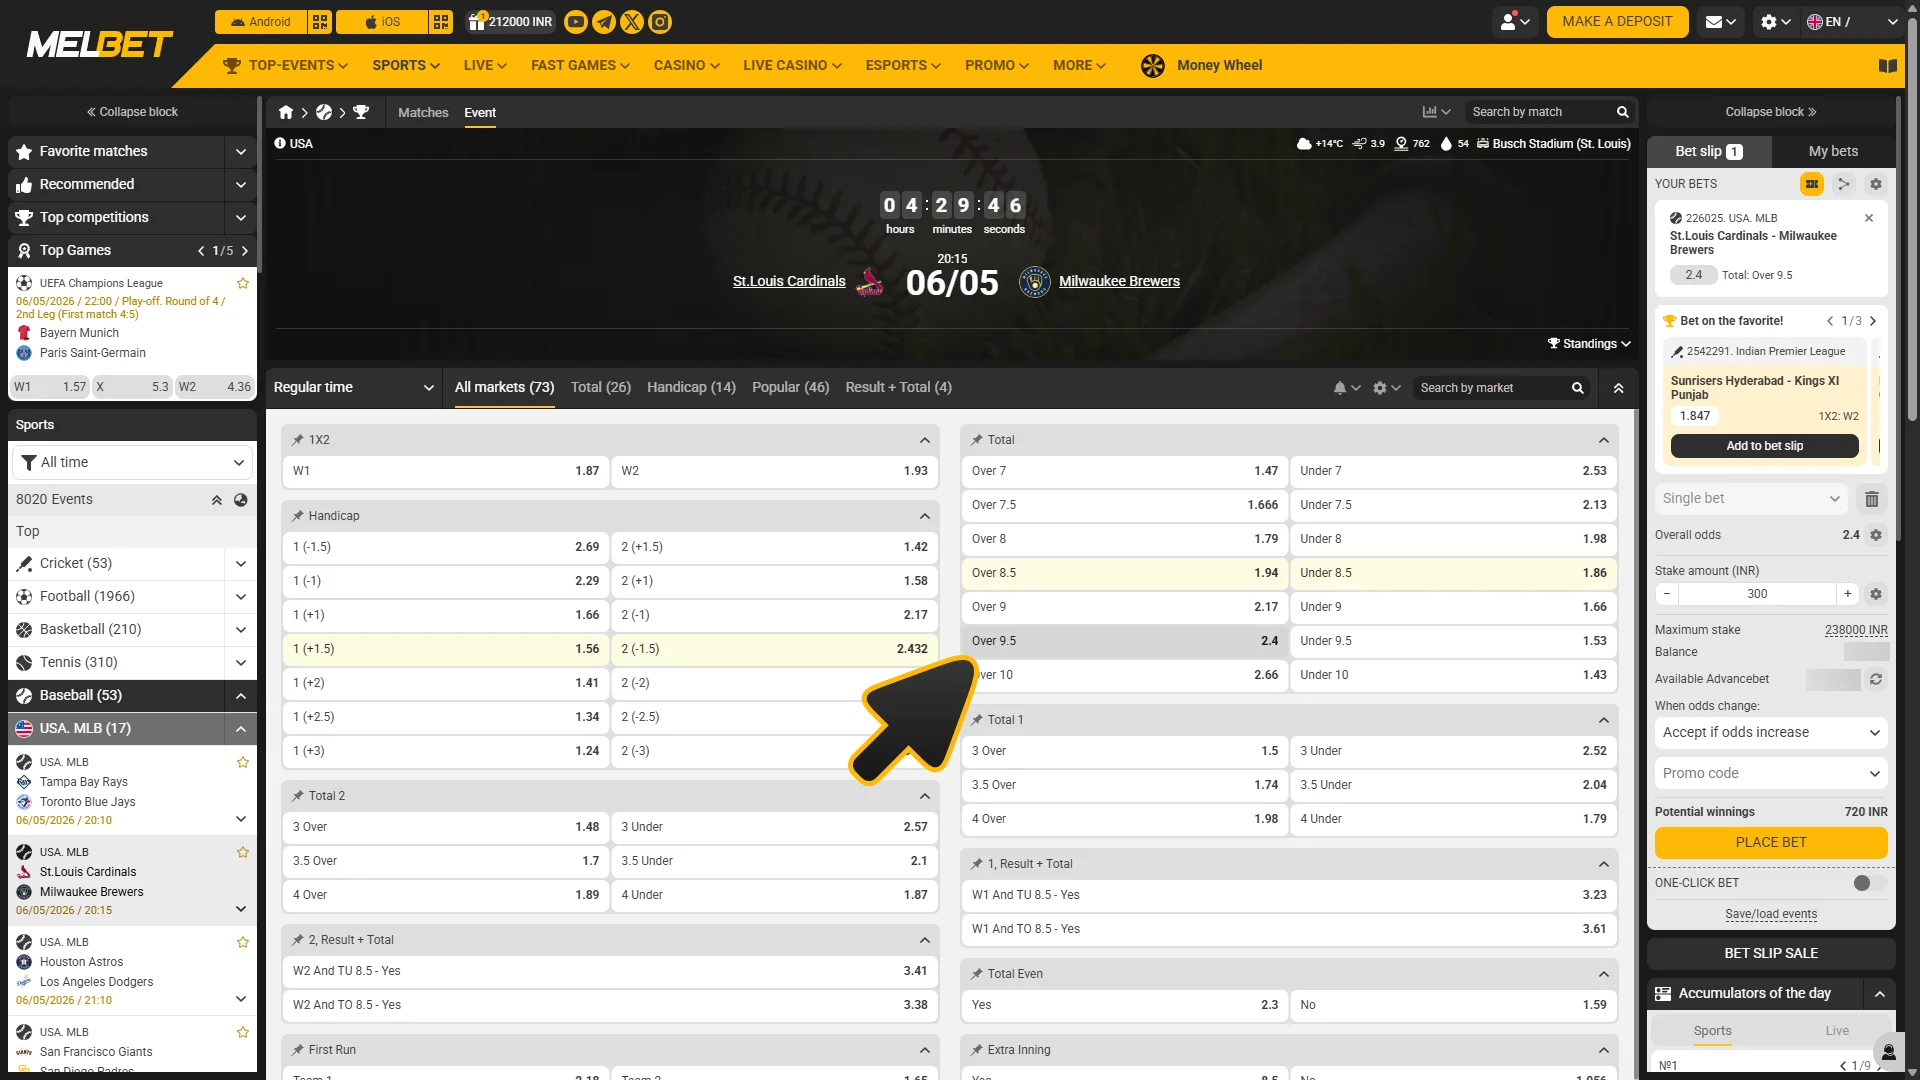Collapse the Total 1 market block
The image size is (1920, 1080).
pos(1604,720)
